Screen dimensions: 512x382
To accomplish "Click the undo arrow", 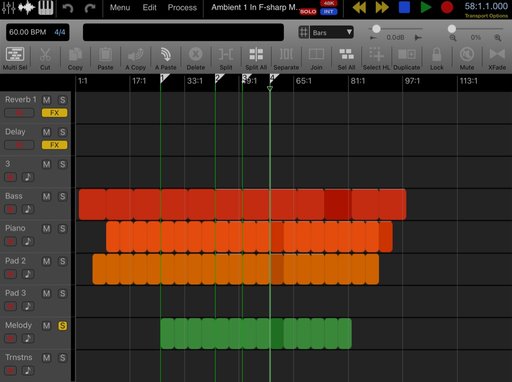I will [x=68, y=8].
